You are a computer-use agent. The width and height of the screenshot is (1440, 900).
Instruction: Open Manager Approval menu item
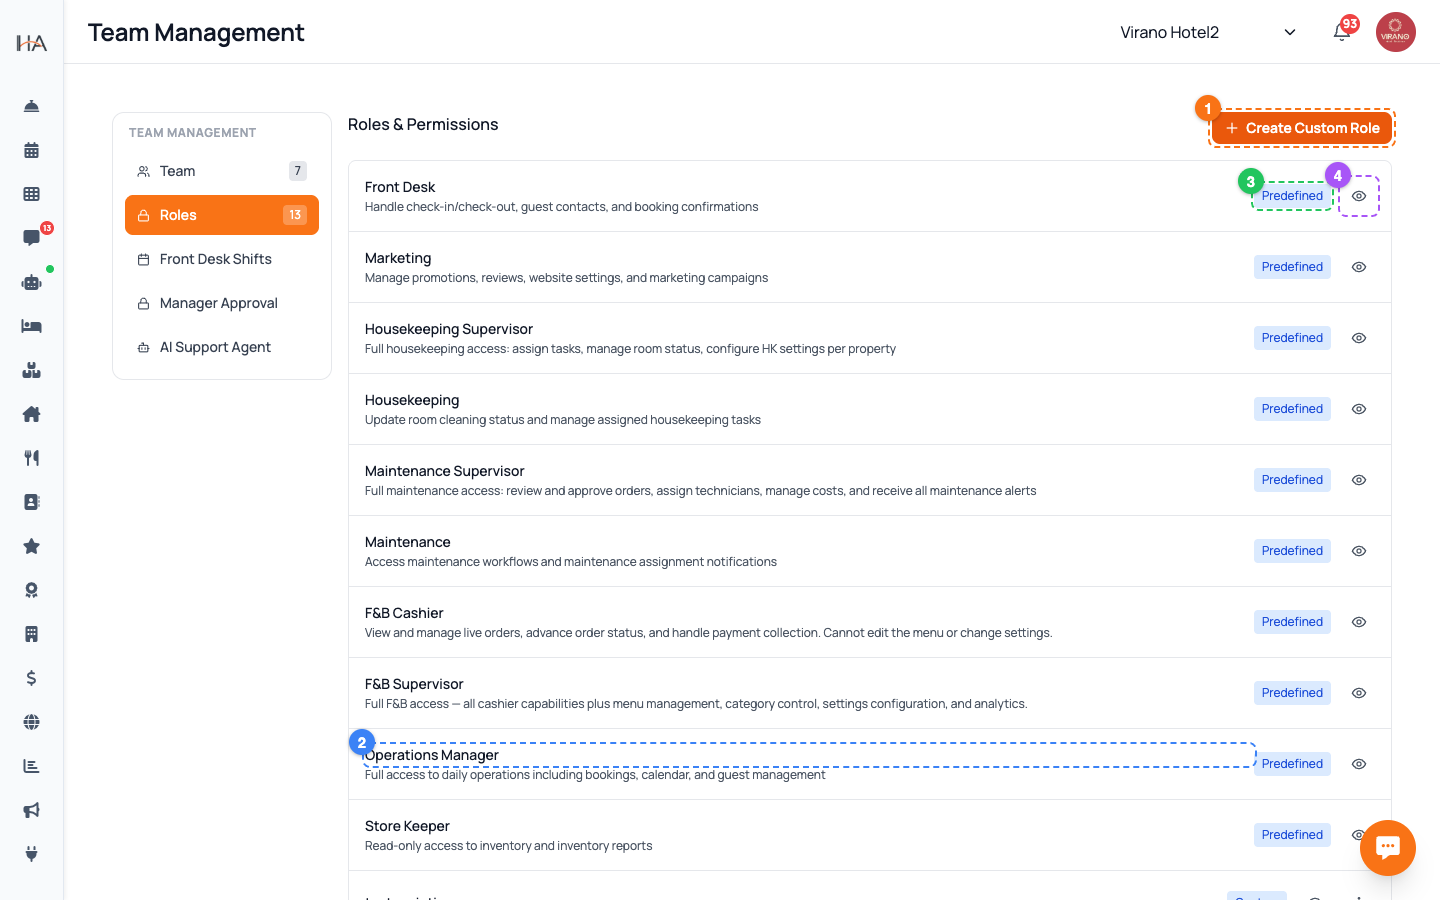222,303
